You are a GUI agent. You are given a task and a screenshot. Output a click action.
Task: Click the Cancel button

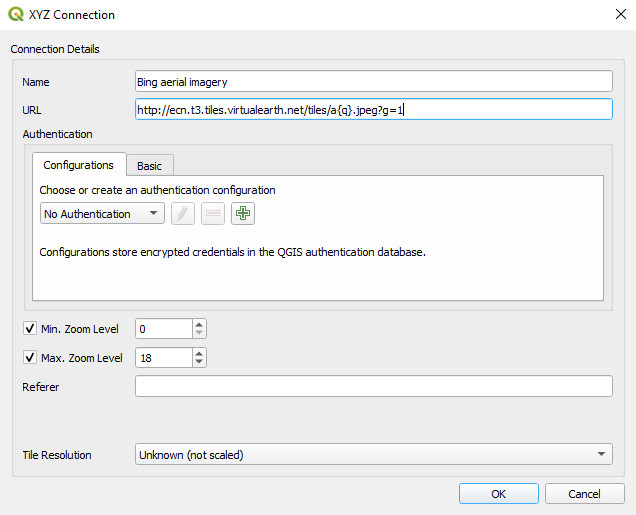pyautogui.click(x=584, y=494)
